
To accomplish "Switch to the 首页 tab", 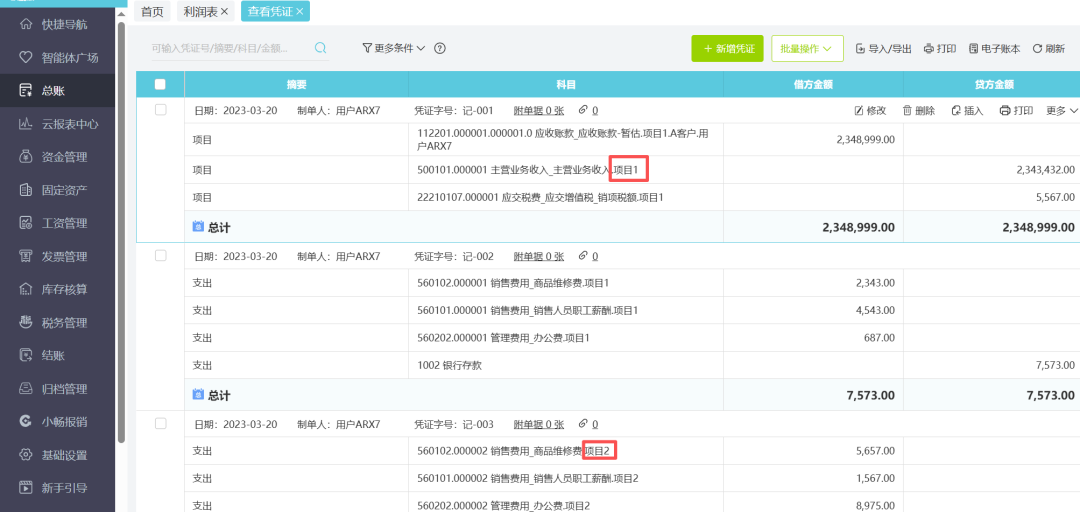I will coord(152,11).
